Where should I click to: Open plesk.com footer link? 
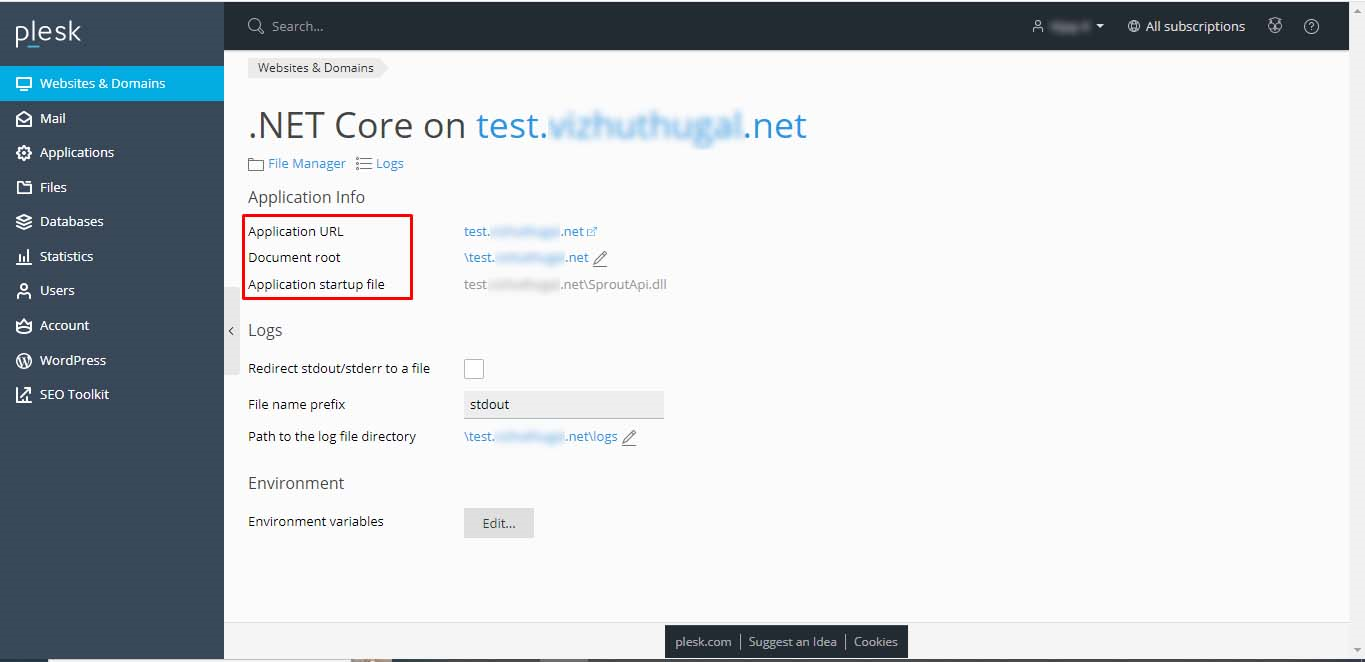[703, 642]
